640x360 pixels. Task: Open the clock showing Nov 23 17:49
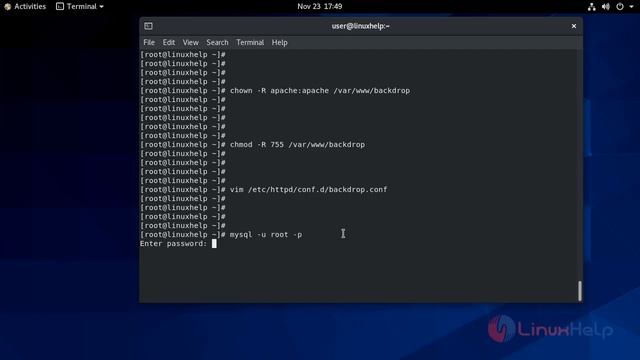pos(320,7)
